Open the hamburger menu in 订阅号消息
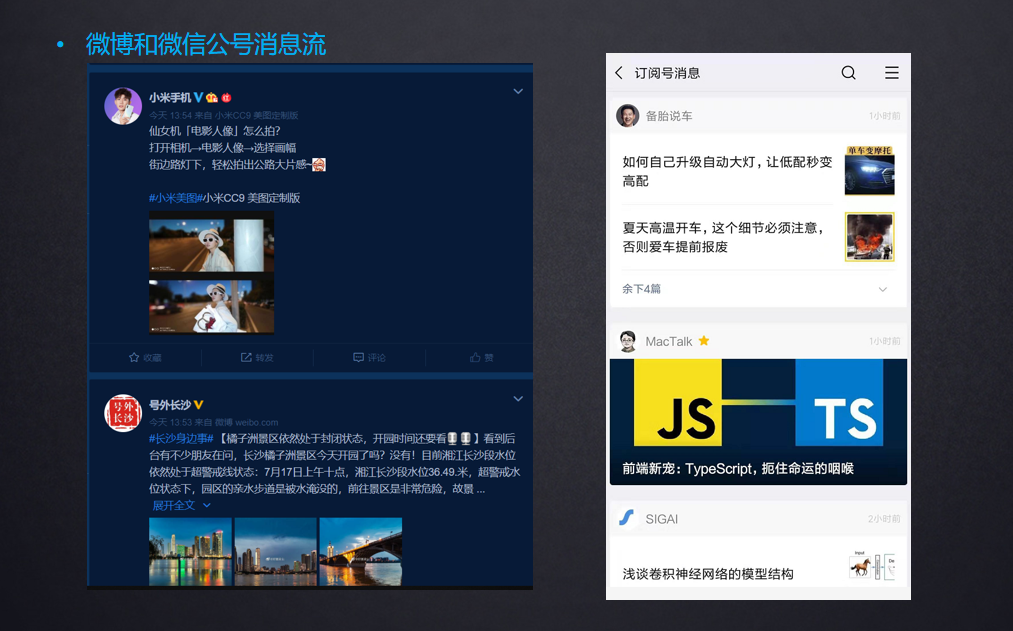 (892, 73)
